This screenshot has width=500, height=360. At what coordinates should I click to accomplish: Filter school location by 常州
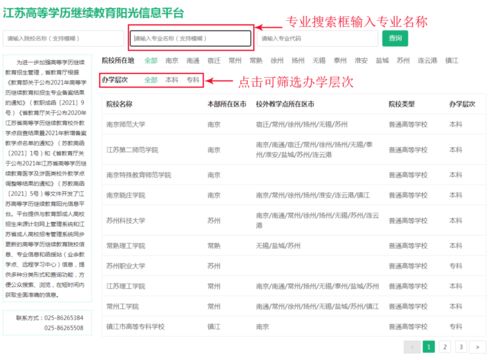tap(235, 60)
